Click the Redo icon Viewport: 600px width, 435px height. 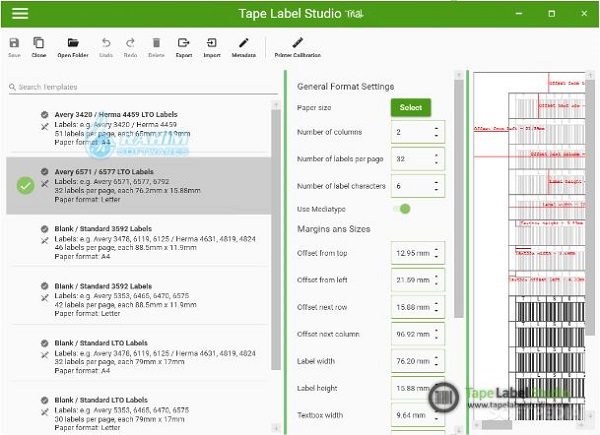pyautogui.click(x=130, y=43)
